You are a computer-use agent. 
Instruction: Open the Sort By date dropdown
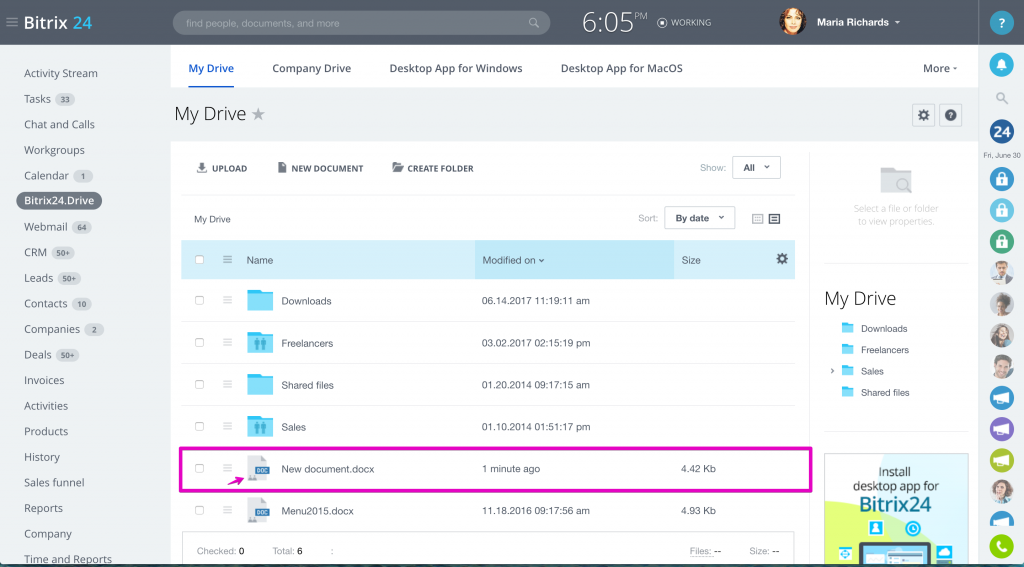click(x=699, y=218)
